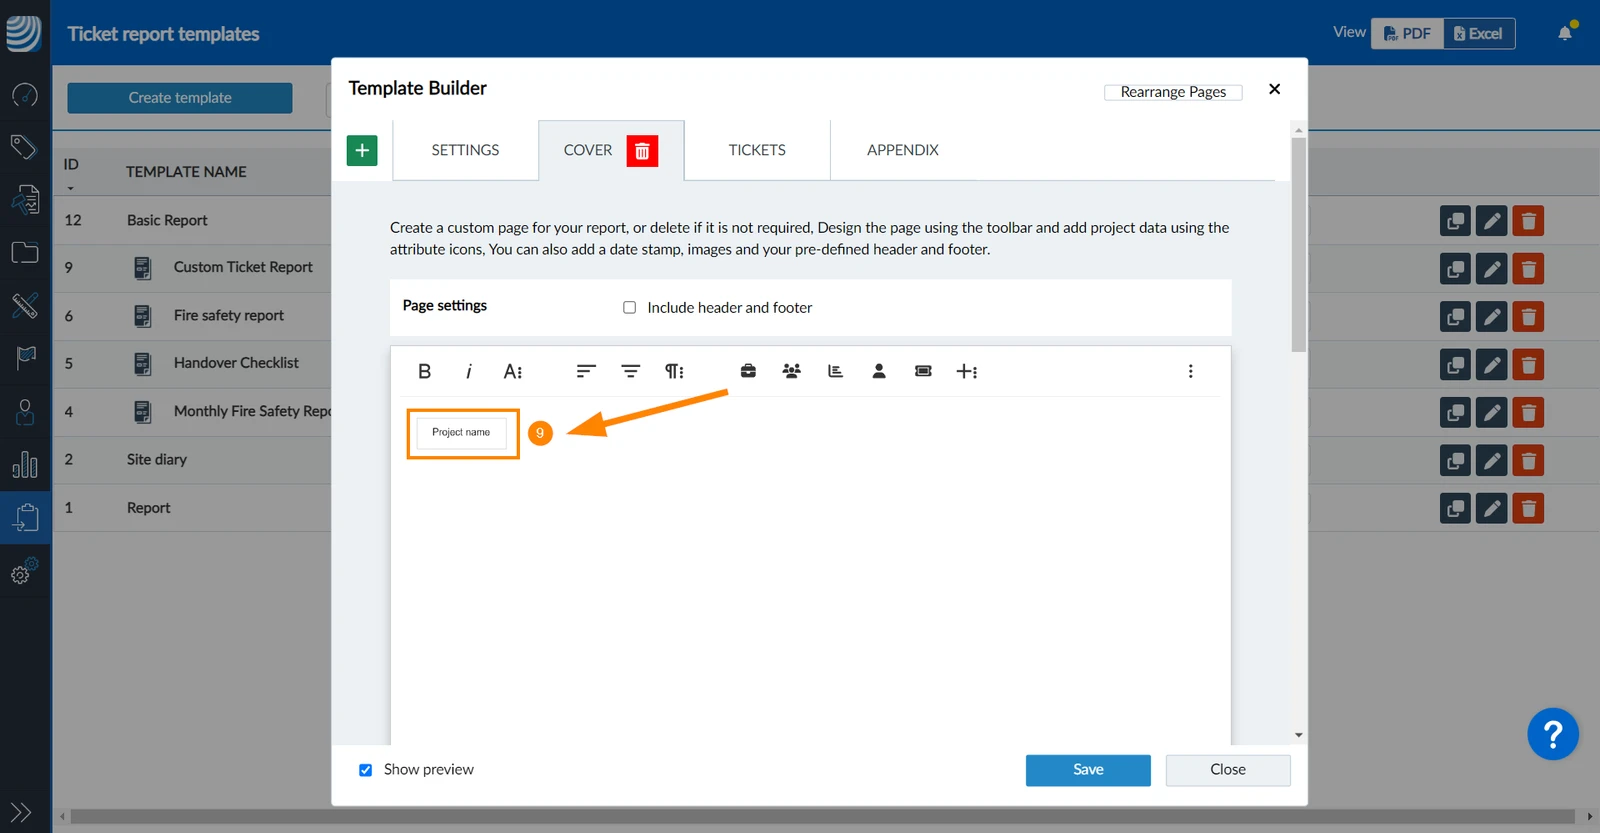Toggle bold formatting in editor toolbar

424,371
